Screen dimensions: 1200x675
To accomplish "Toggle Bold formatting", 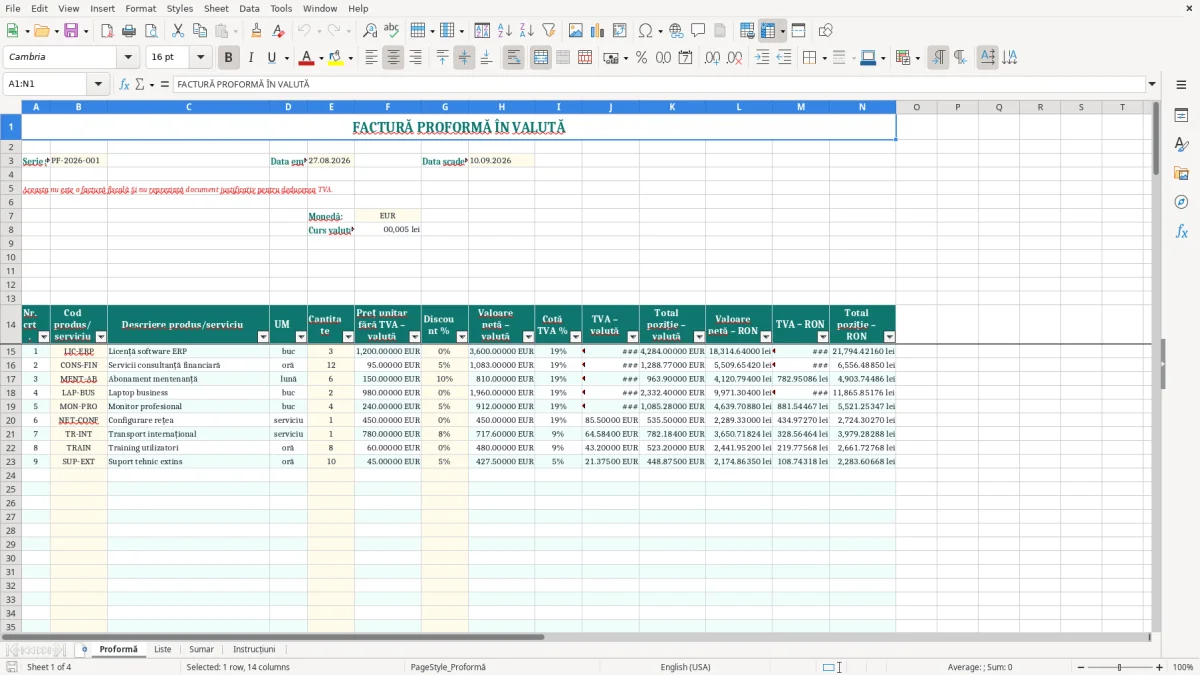I will 229,58.
